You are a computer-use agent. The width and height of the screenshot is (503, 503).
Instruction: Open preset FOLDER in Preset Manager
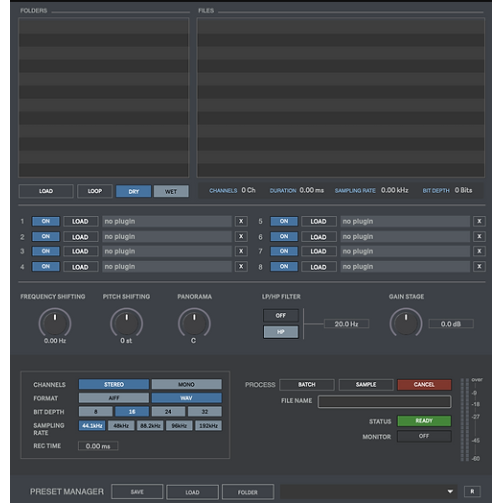click(248, 492)
